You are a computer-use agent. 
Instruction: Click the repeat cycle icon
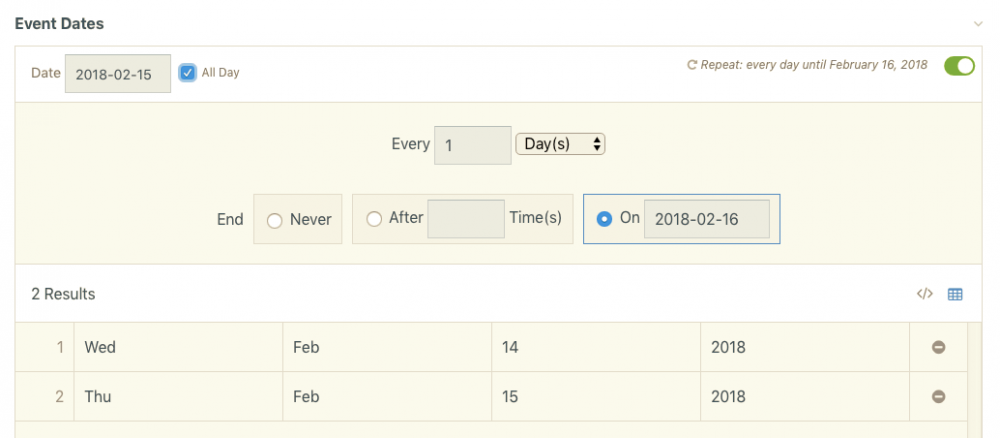tap(691, 65)
